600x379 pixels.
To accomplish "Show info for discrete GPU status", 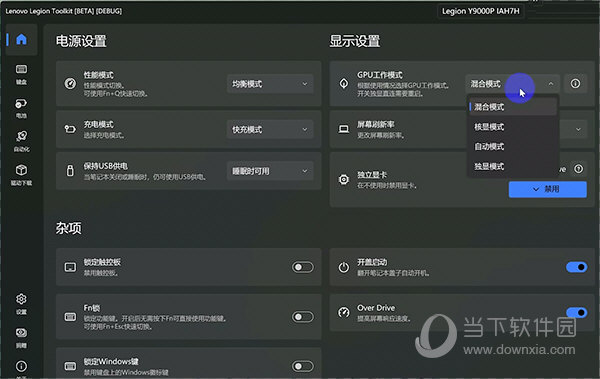I will click(x=578, y=168).
